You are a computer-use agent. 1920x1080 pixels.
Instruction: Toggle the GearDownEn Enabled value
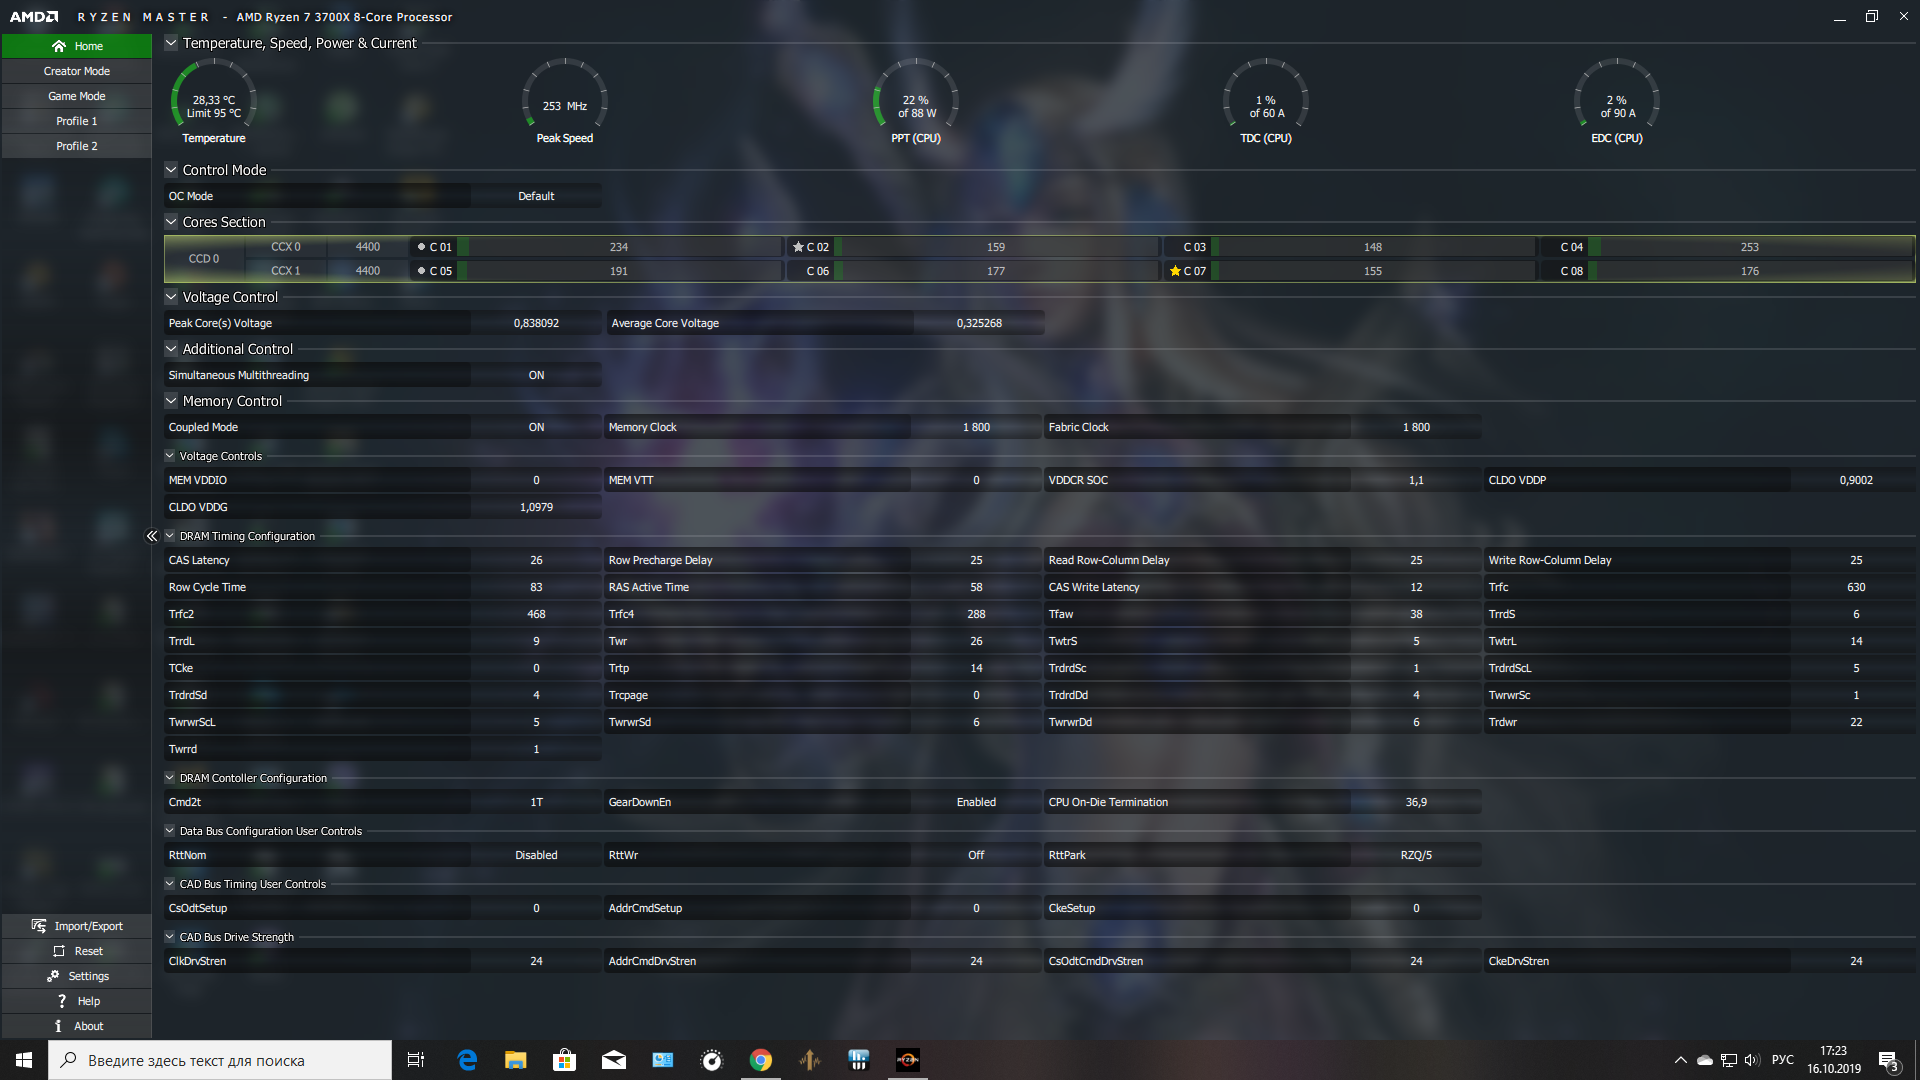click(x=975, y=802)
